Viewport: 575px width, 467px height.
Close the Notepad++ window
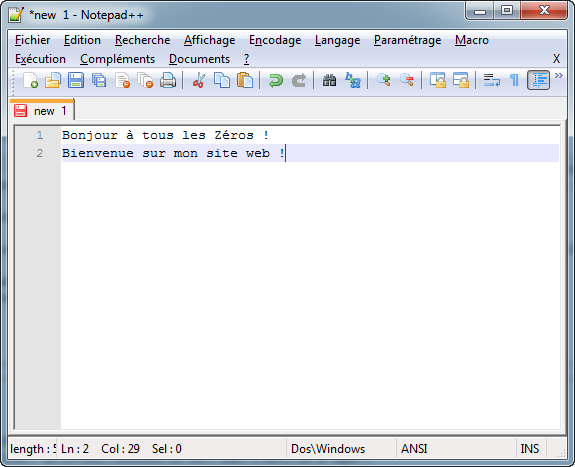click(544, 11)
